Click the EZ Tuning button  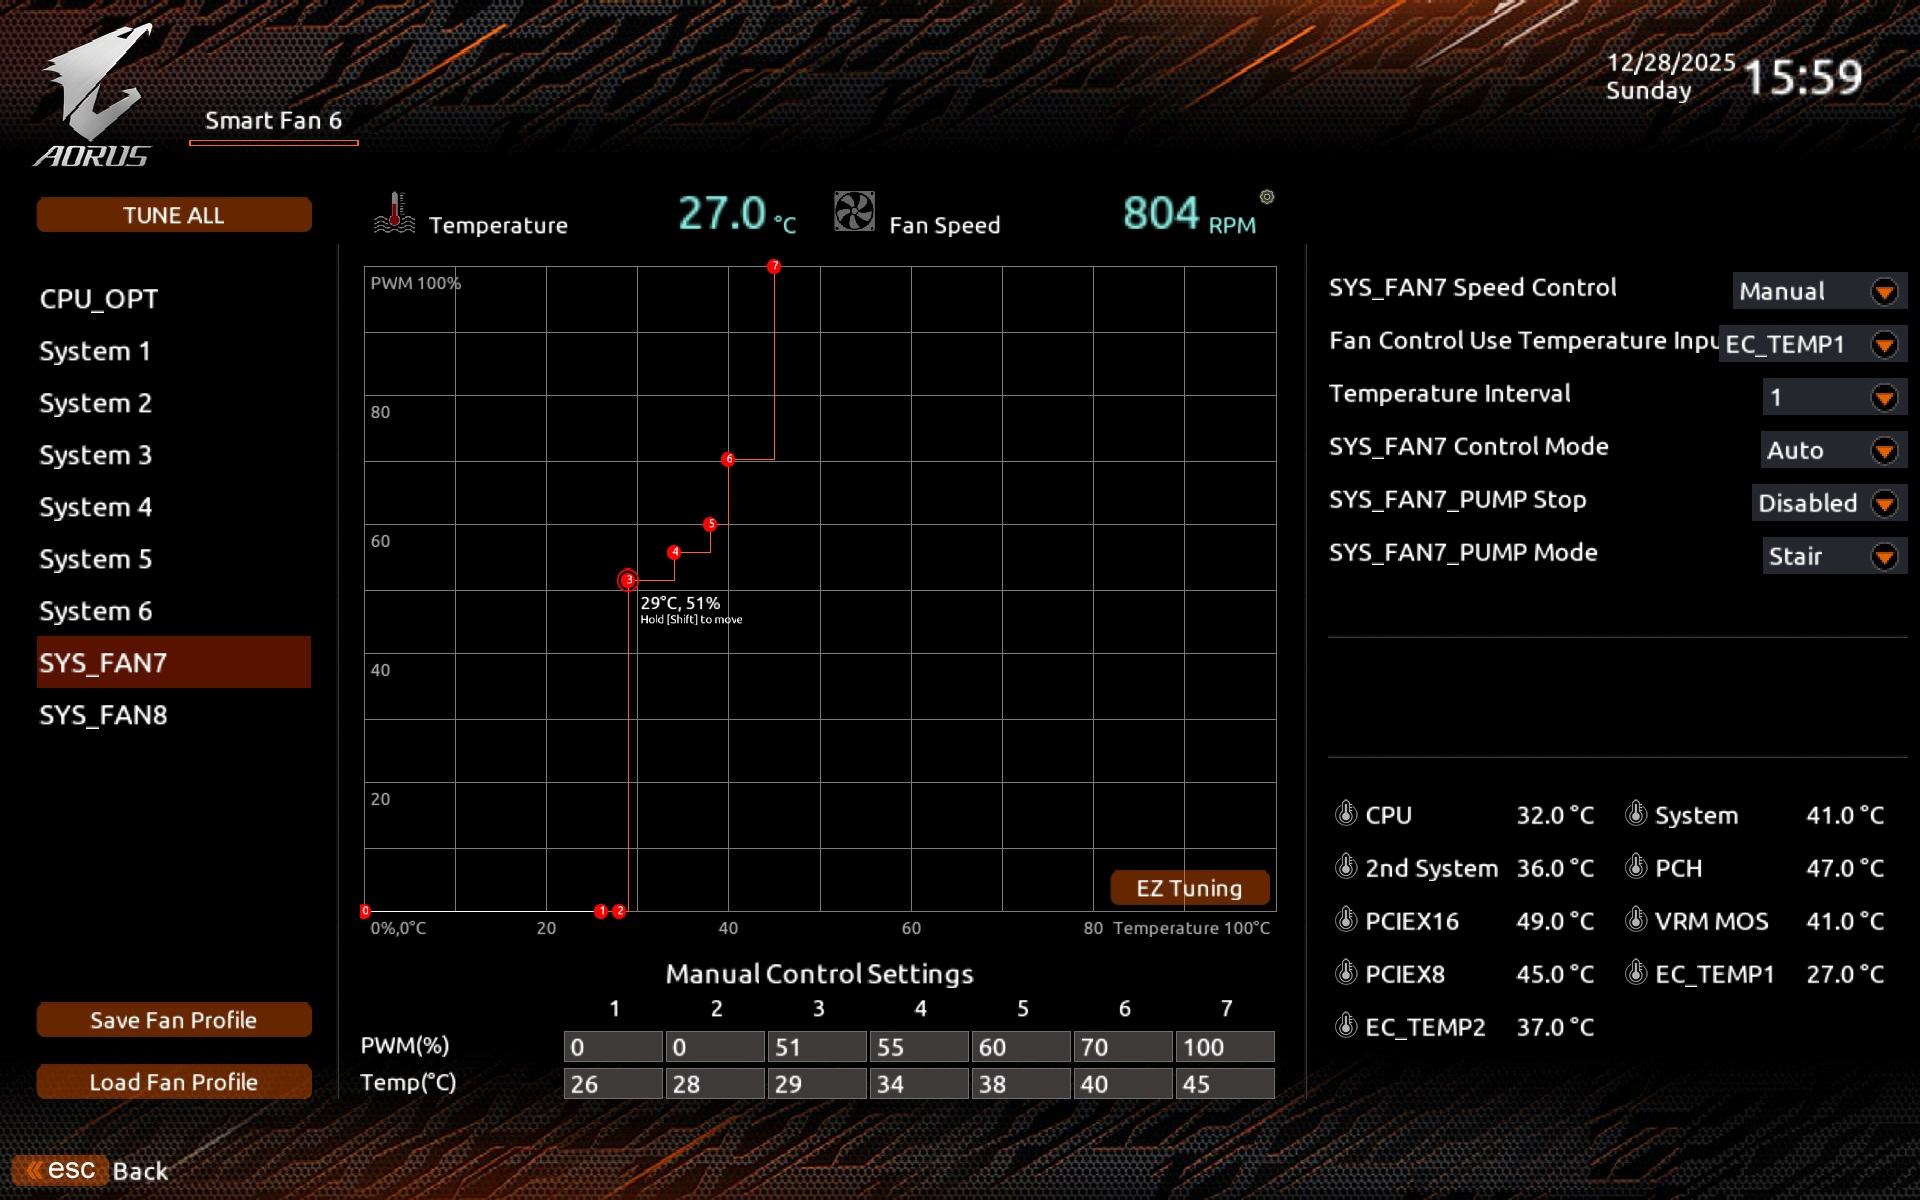(x=1189, y=888)
